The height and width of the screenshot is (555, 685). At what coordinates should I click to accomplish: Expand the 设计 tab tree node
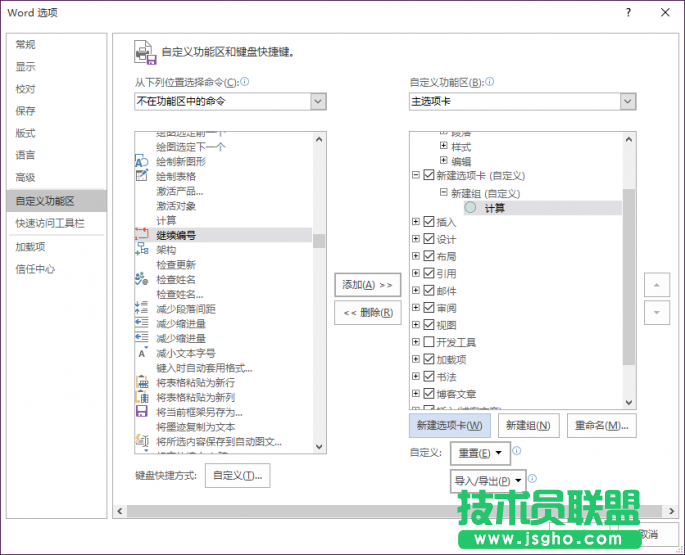point(416,240)
